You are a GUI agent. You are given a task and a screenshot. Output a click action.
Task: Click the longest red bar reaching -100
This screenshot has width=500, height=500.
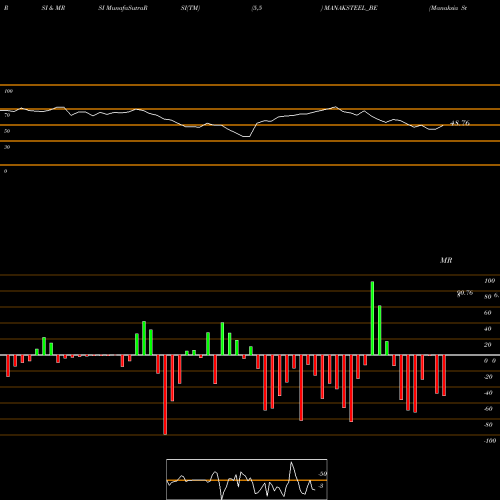point(165,395)
